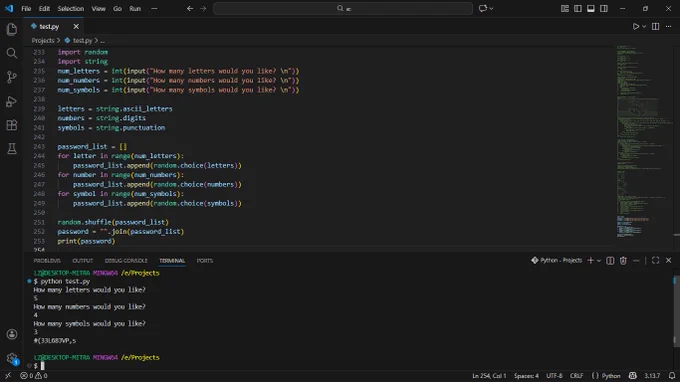Image resolution: width=680 pixels, height=382 pixels.
Task: Open Customize Layout button in title bar
Action: tap(565, 9)
